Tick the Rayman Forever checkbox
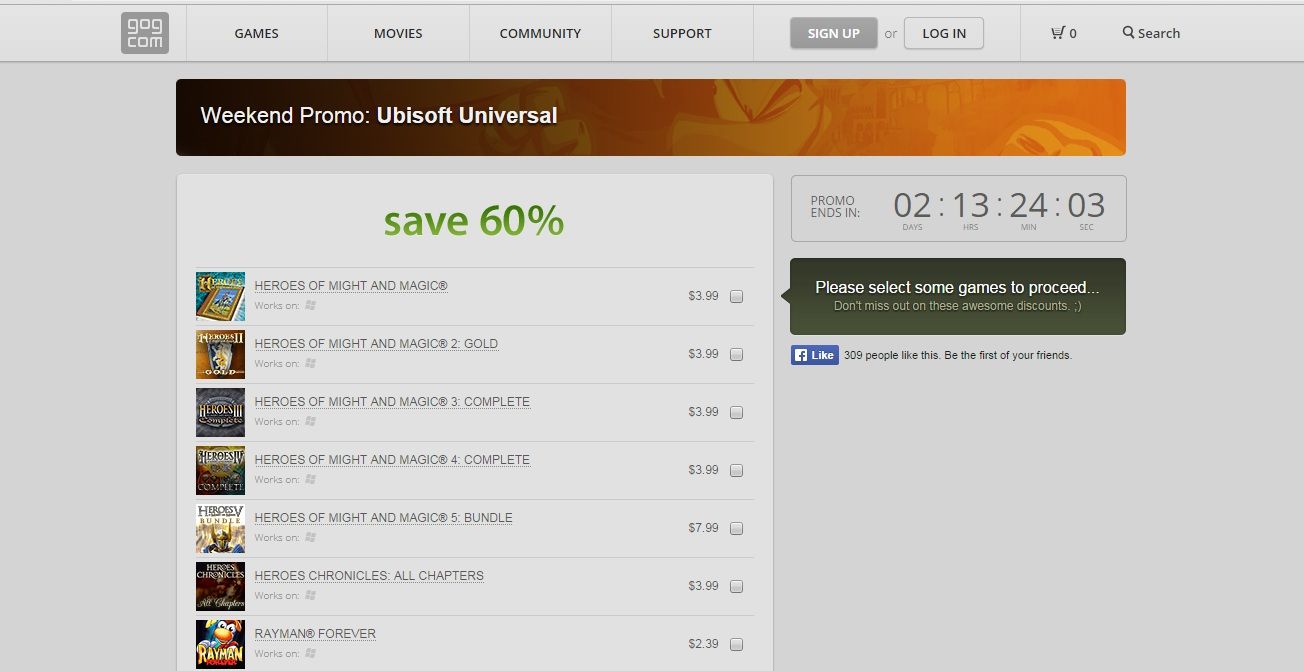 point(737,644)
